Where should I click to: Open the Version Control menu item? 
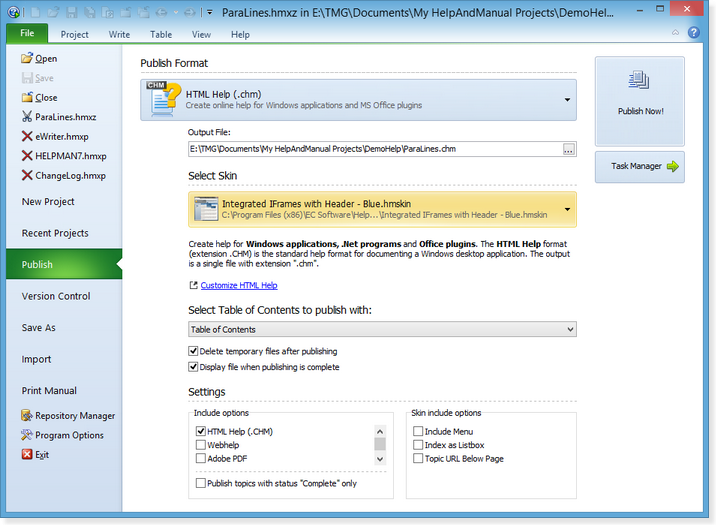pyautogui.click(x=56, y=297)
